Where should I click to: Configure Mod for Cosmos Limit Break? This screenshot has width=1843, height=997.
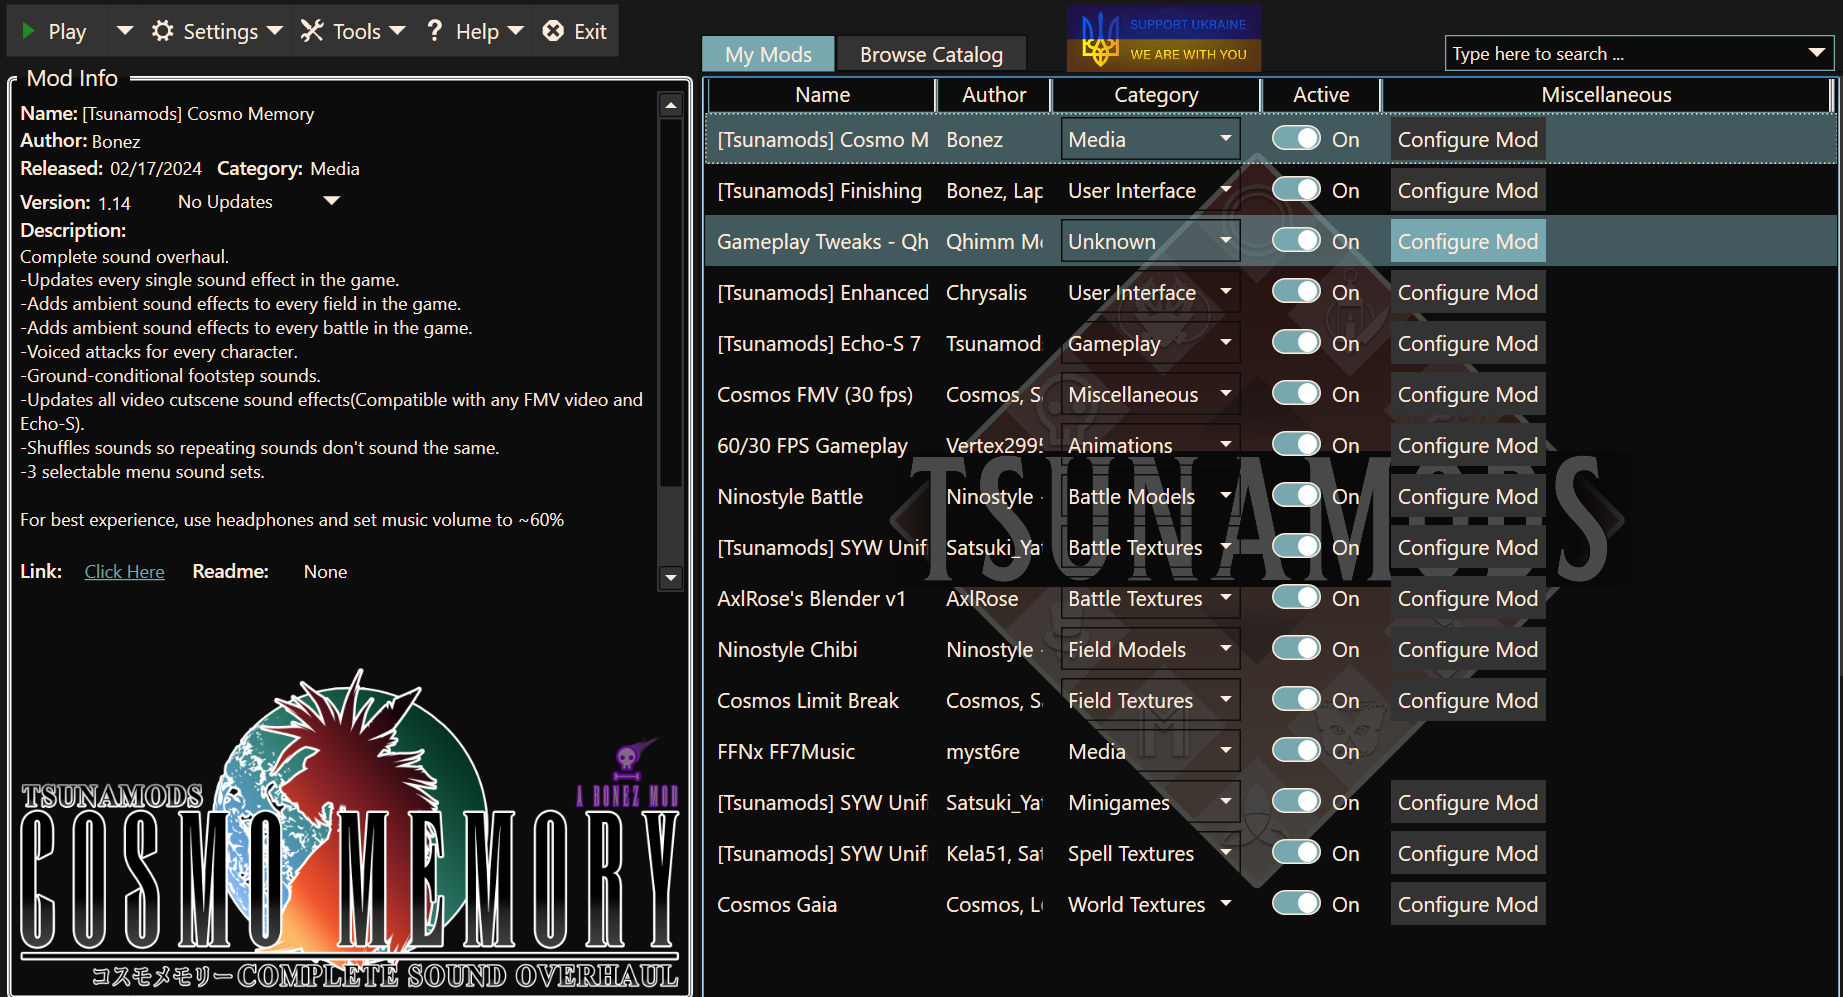click(x=1467, y=700)
